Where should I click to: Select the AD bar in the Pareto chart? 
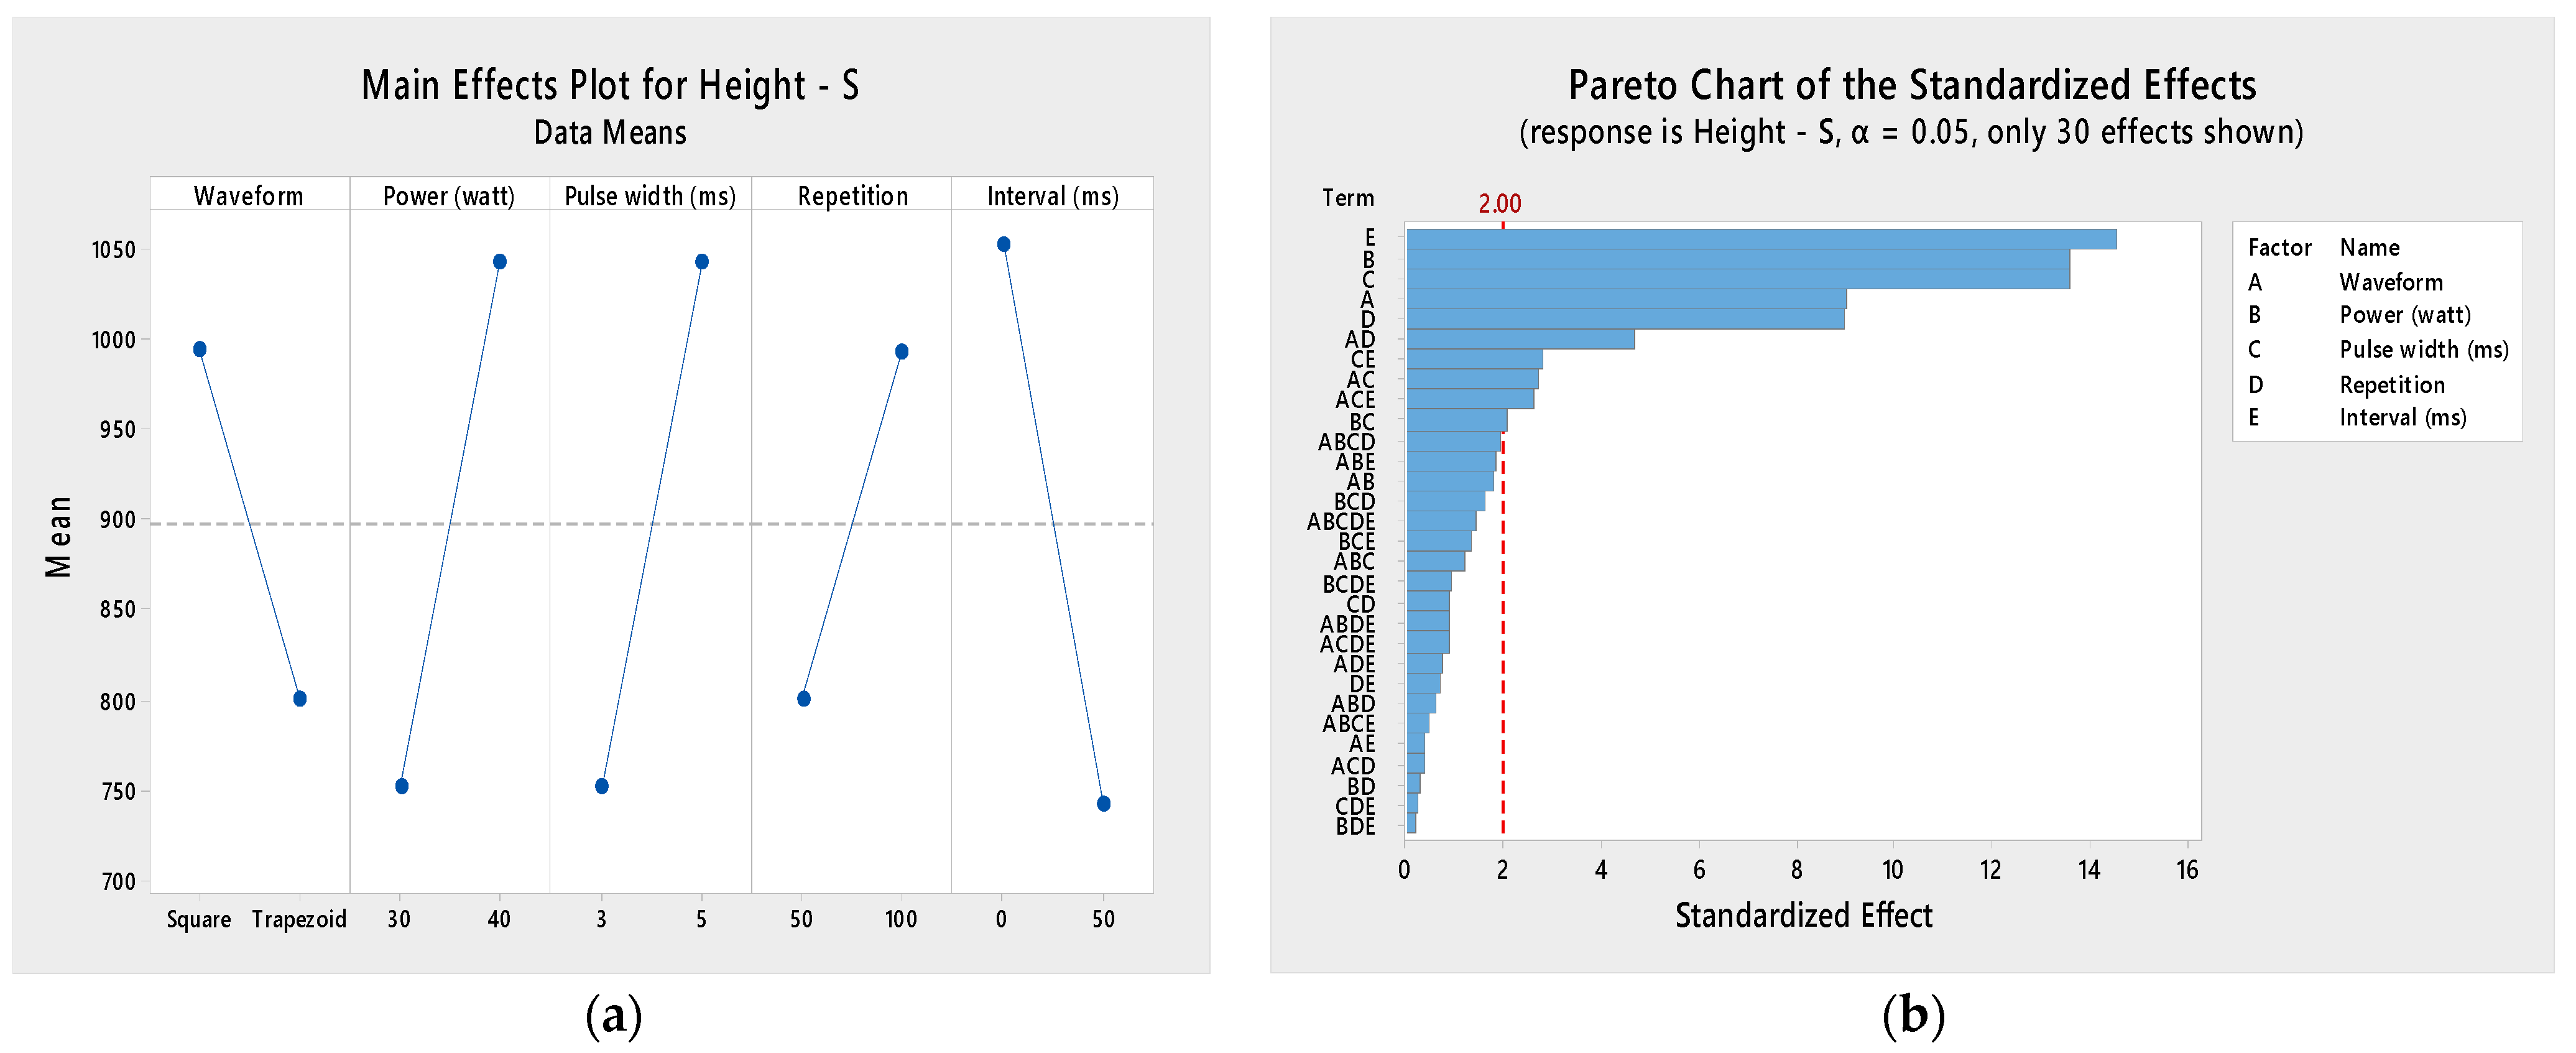pos(1520,340)
